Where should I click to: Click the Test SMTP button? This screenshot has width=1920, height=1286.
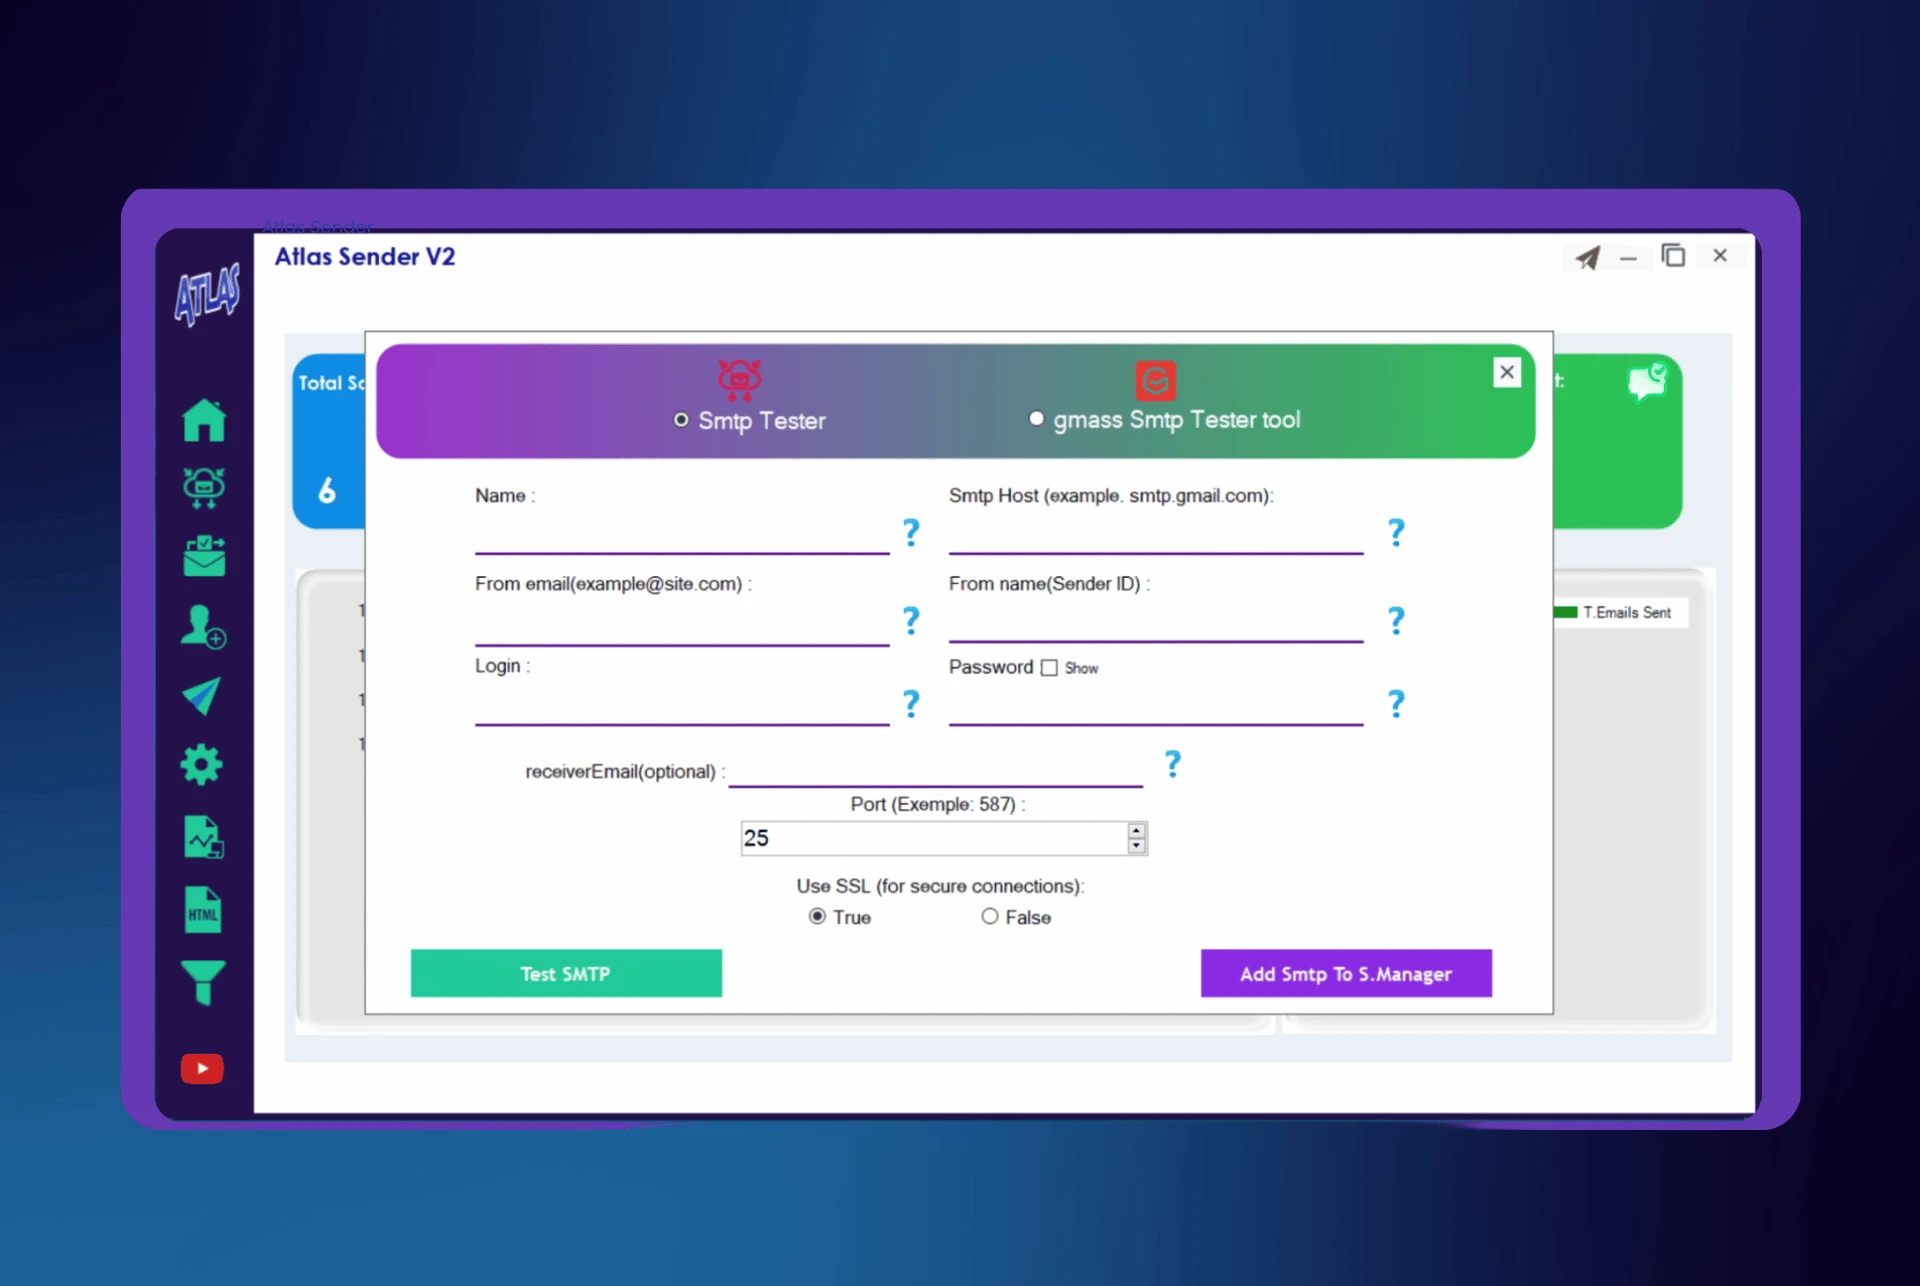click(566, 973)
